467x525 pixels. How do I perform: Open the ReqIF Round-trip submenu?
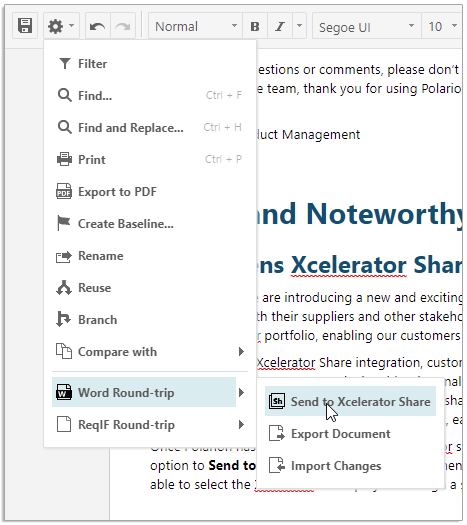(x=150, y=425)
